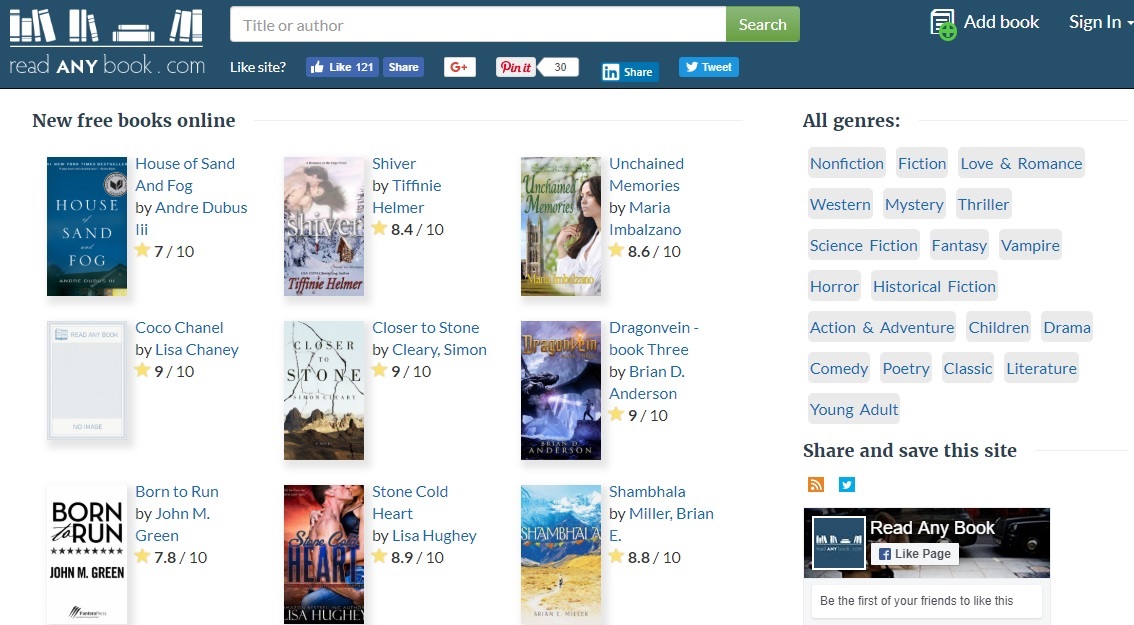Click the read ANY book logo
This screenshot has width=1134, height=625.
coord(107,42)
